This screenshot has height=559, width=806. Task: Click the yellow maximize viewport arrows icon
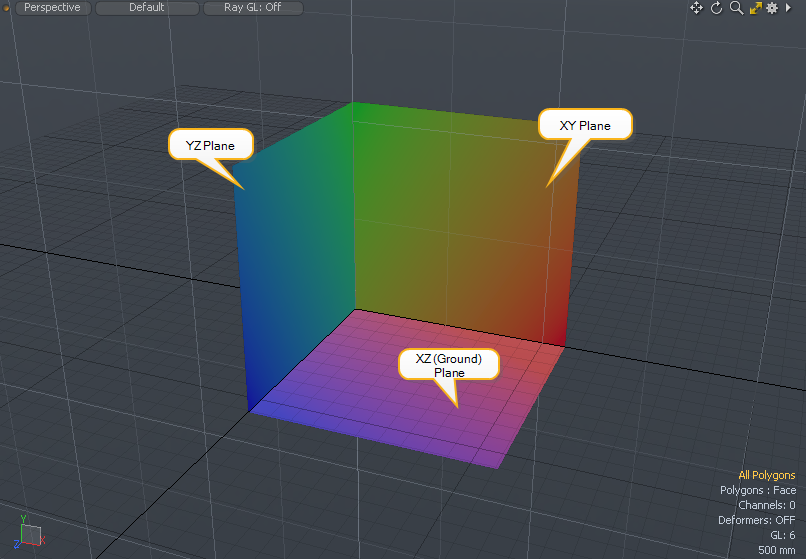pyautogui.click(x=755, y=8)
